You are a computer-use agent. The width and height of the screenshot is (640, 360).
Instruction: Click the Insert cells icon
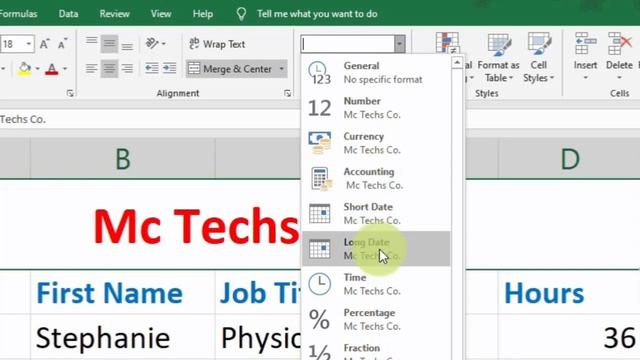(585, 43)
